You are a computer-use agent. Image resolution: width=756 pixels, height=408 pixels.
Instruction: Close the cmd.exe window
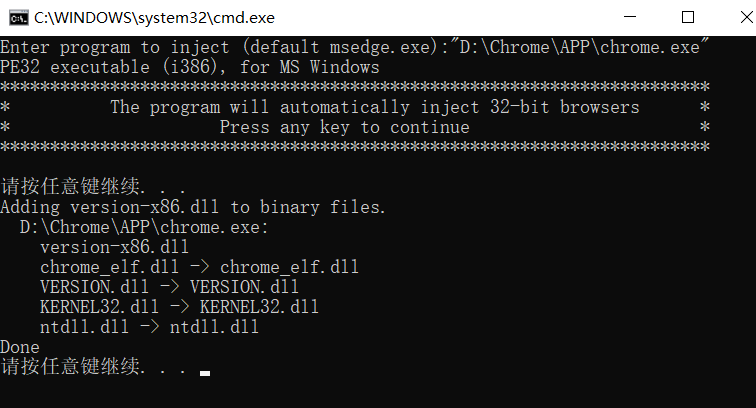[x=746, y=17]
